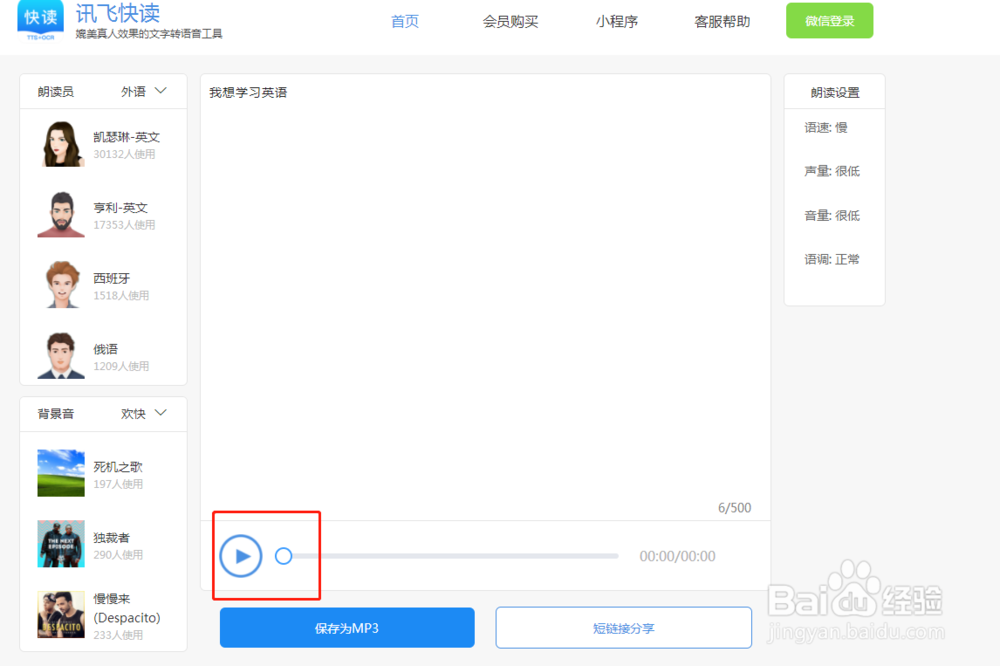Click the 微信登录 button
This screenshot has width=1000, height=666.
[829, 20]
